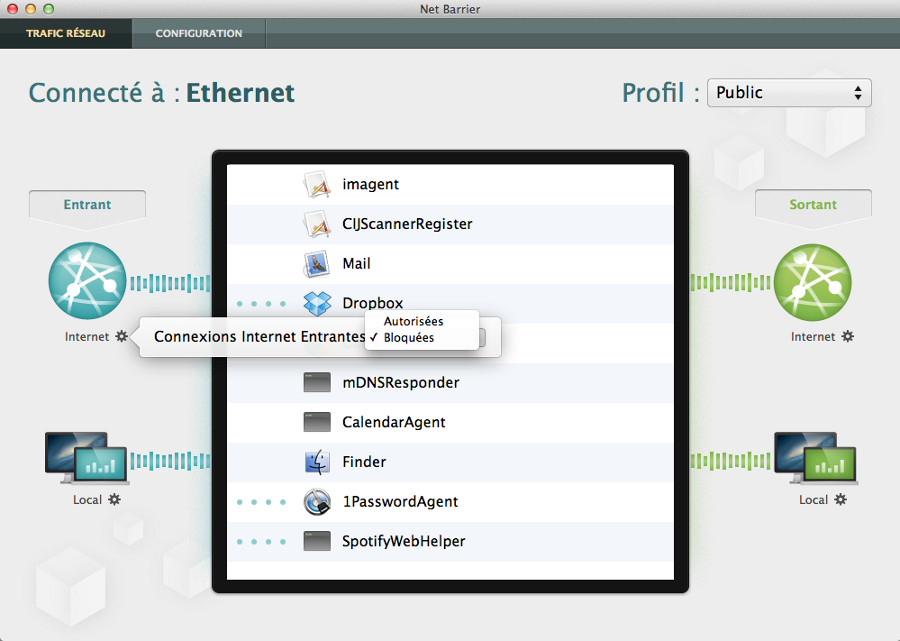The height and width of the screenshot is (641, 900).
Task: Open settings gear for outgoing Local
Action: [840, 499]
